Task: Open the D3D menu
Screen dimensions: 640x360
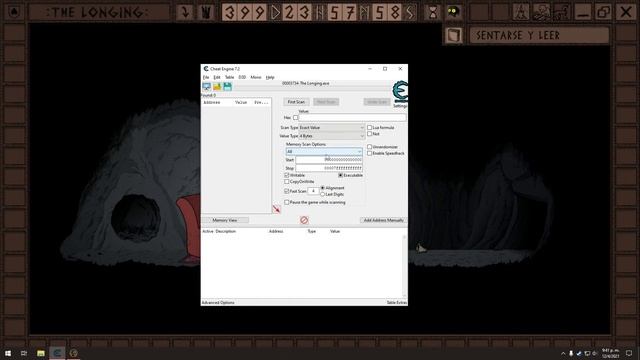Action: tap(242, 77)
